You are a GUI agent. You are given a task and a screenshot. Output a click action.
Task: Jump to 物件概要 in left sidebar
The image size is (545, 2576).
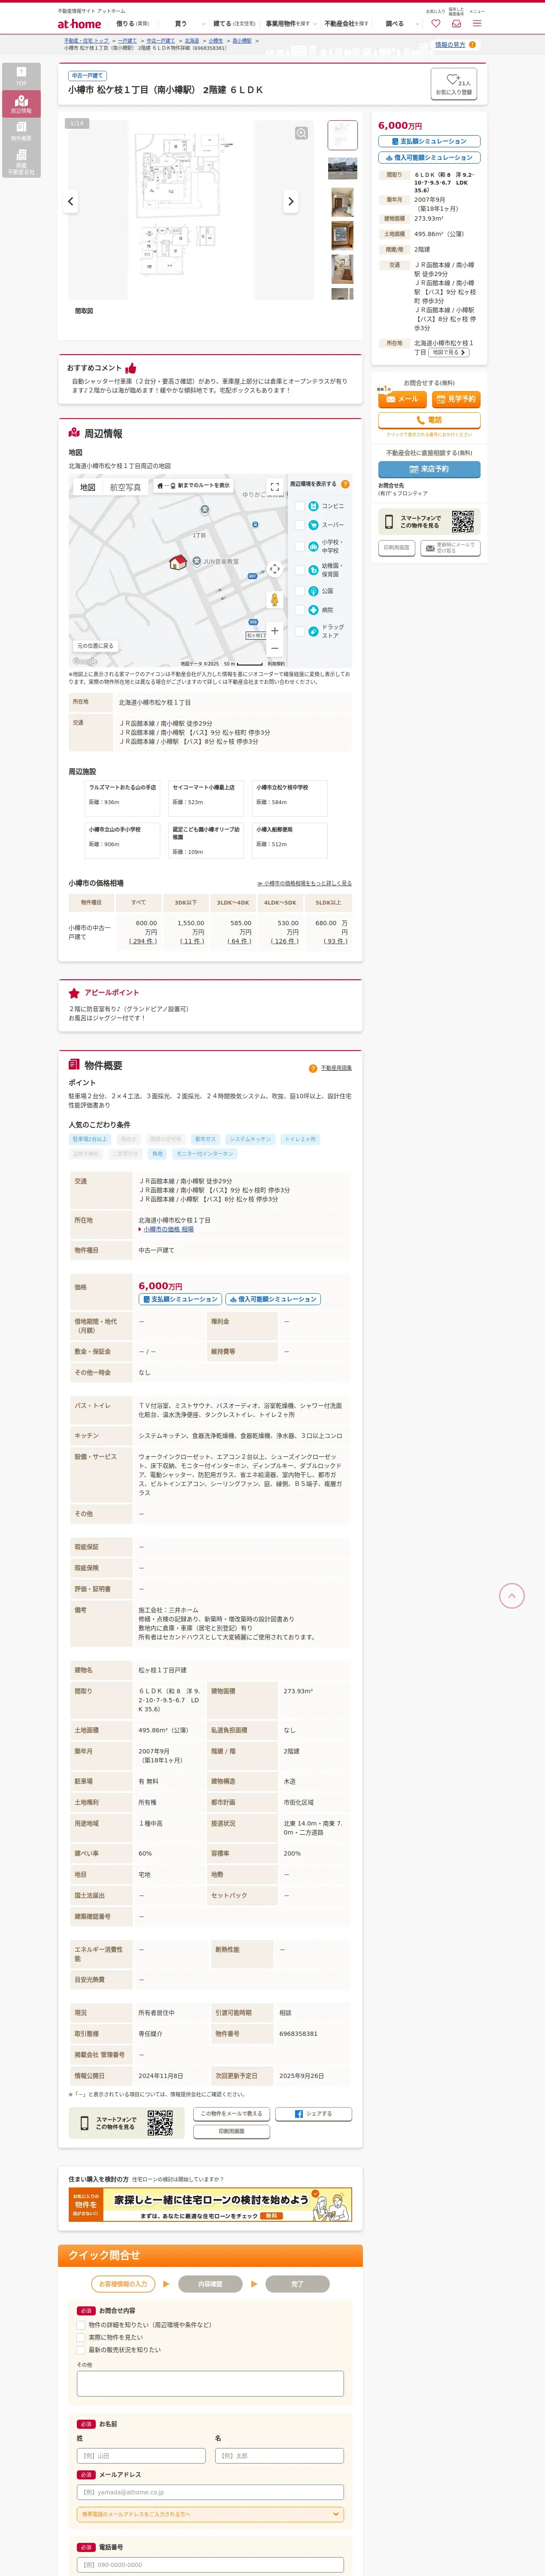[x=21, y=131]
